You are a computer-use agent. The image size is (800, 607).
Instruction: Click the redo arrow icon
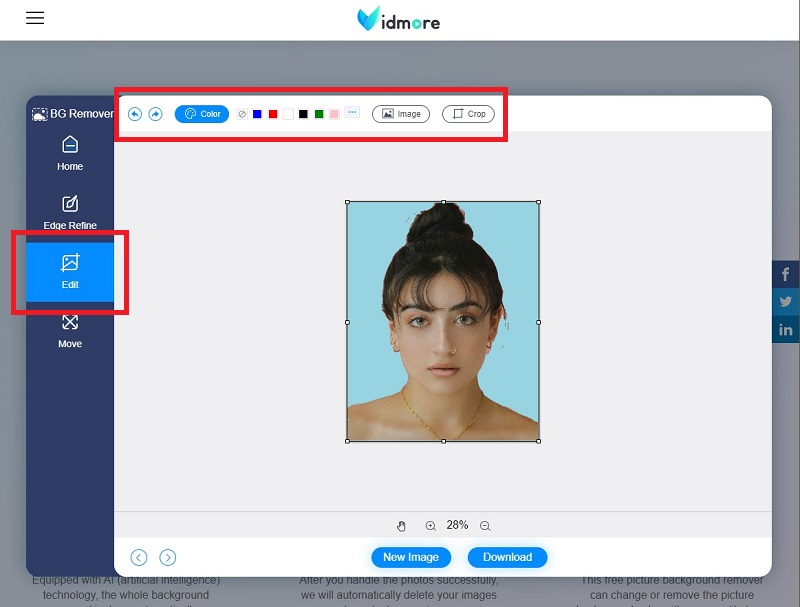156,114
